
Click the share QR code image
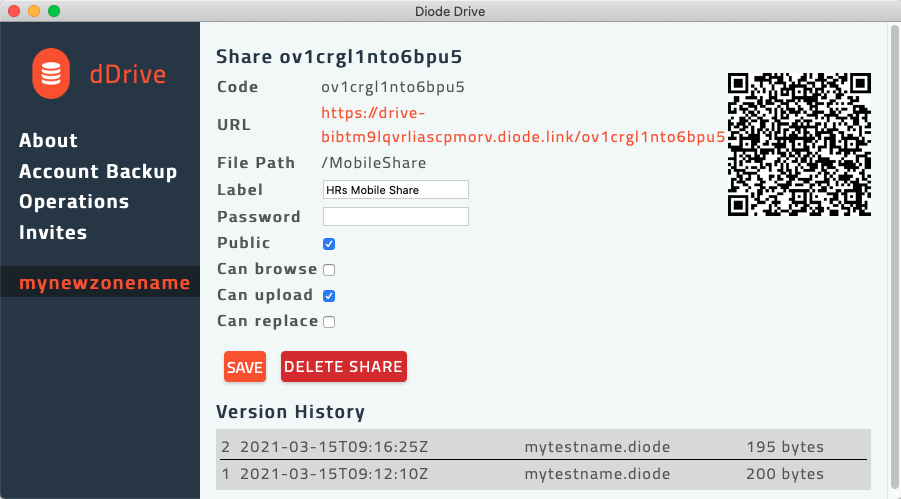coord(799,144)
